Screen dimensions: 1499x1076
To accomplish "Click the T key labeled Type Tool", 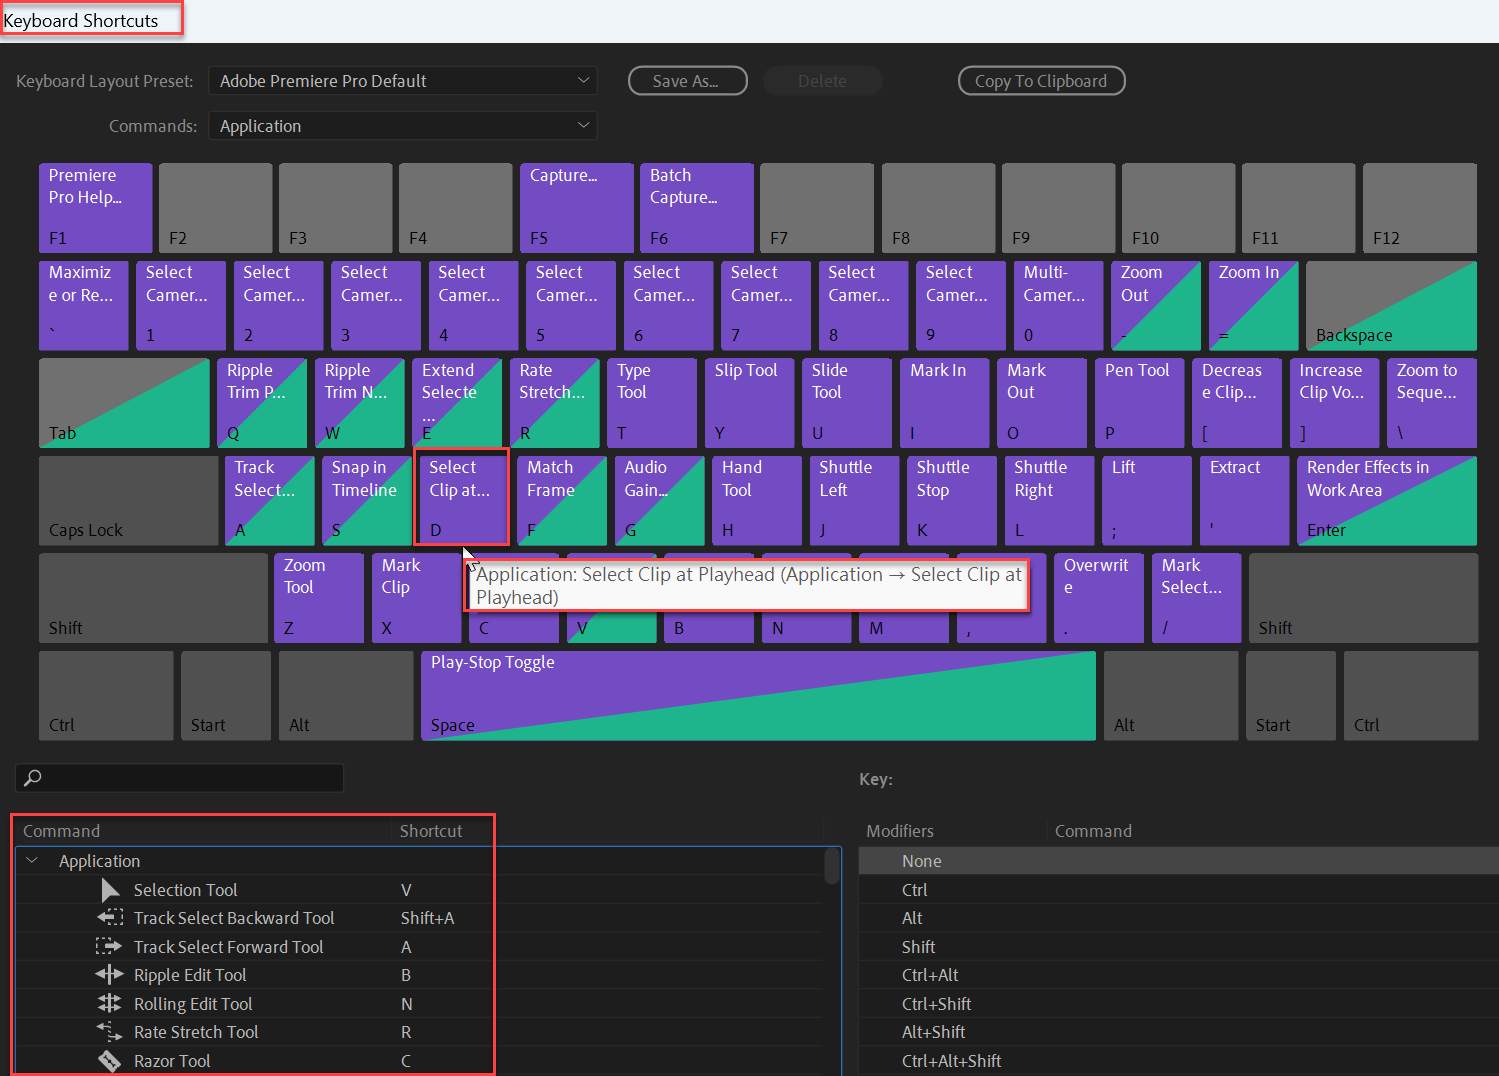I will [x=652, y=403].
